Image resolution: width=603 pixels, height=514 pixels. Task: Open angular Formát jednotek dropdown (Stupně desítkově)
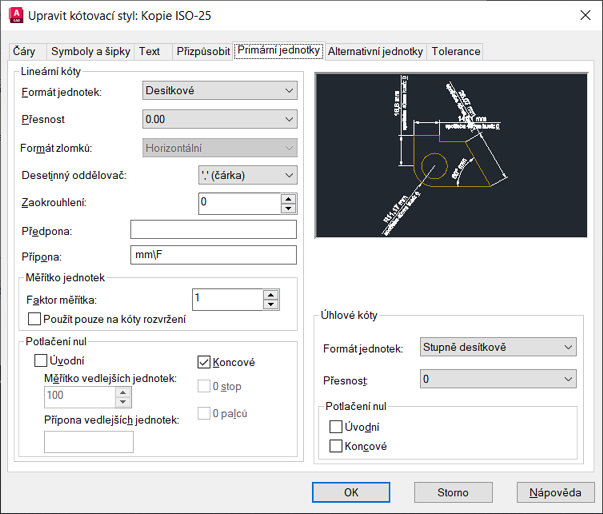coord(498,347)
